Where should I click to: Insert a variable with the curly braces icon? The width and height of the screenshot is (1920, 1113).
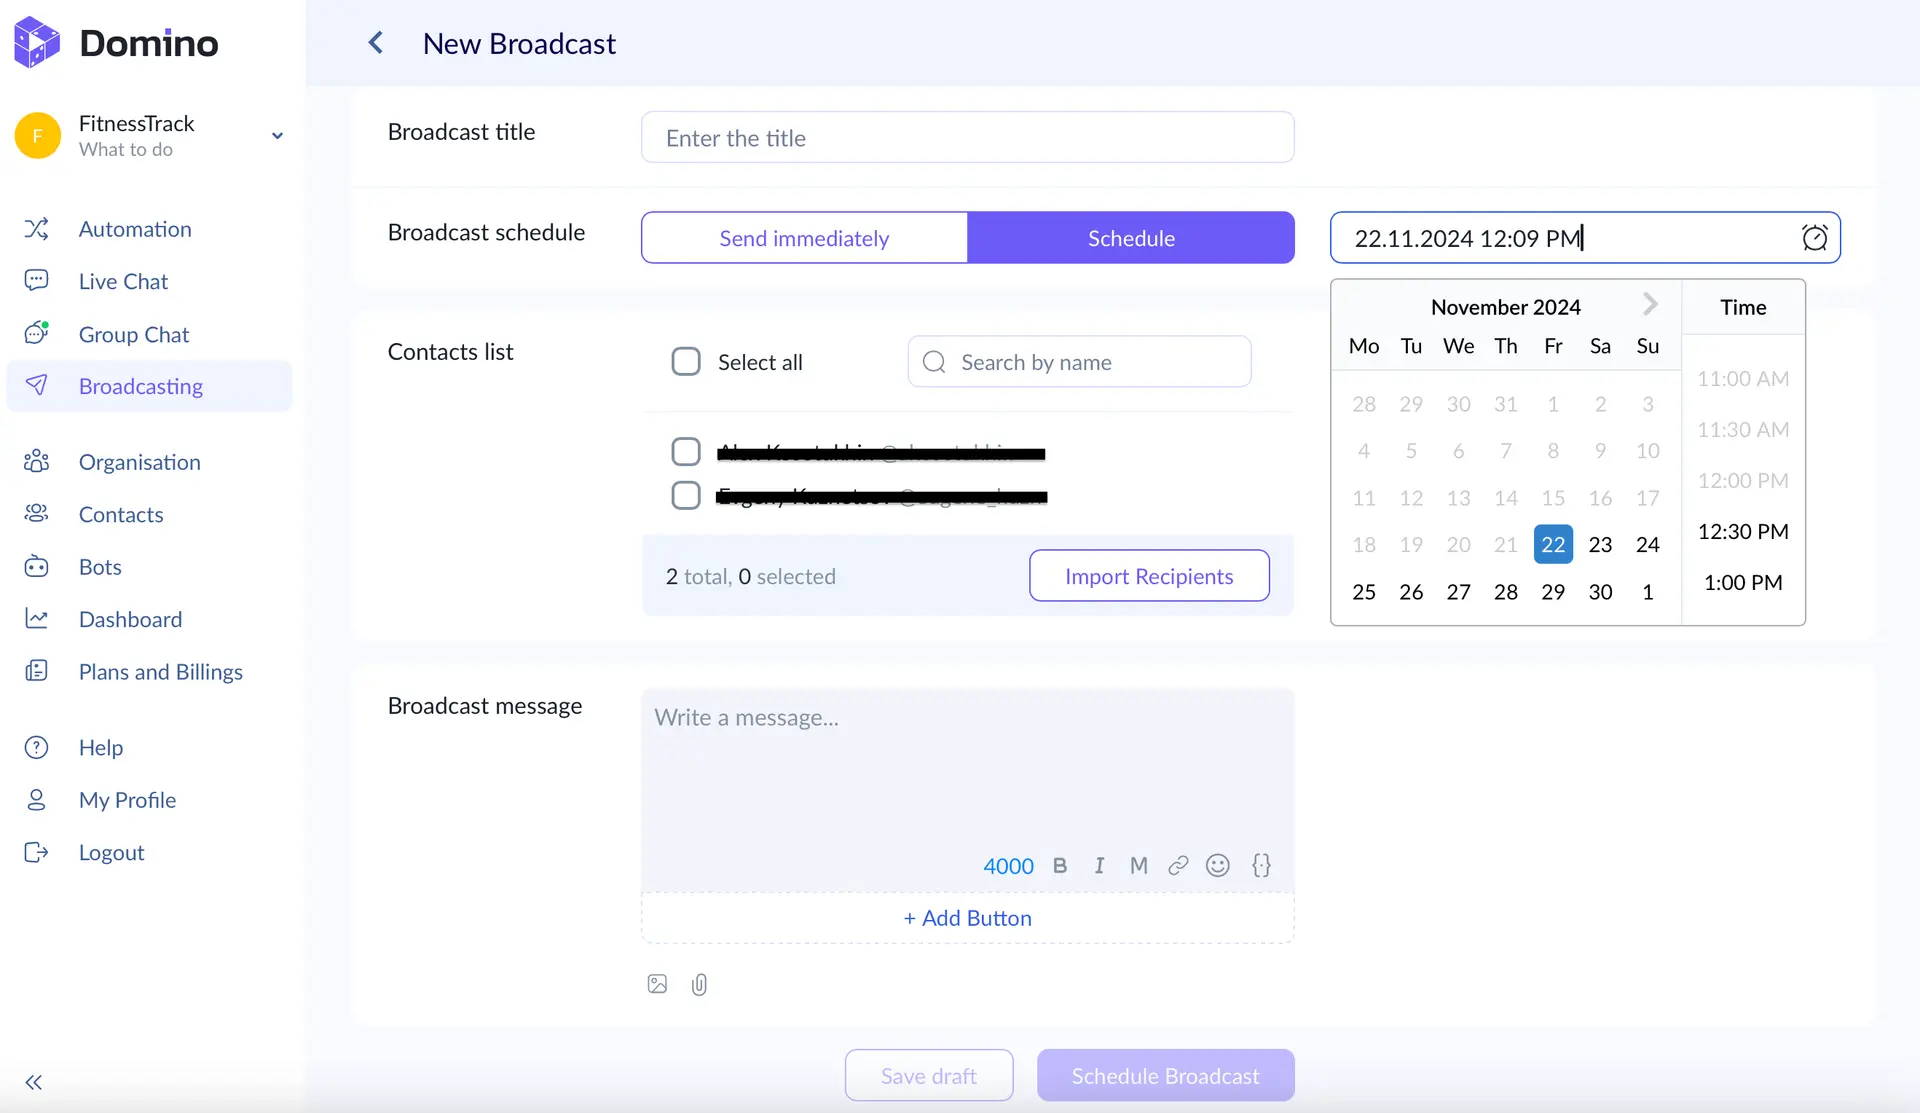[x=1261, y=866]
